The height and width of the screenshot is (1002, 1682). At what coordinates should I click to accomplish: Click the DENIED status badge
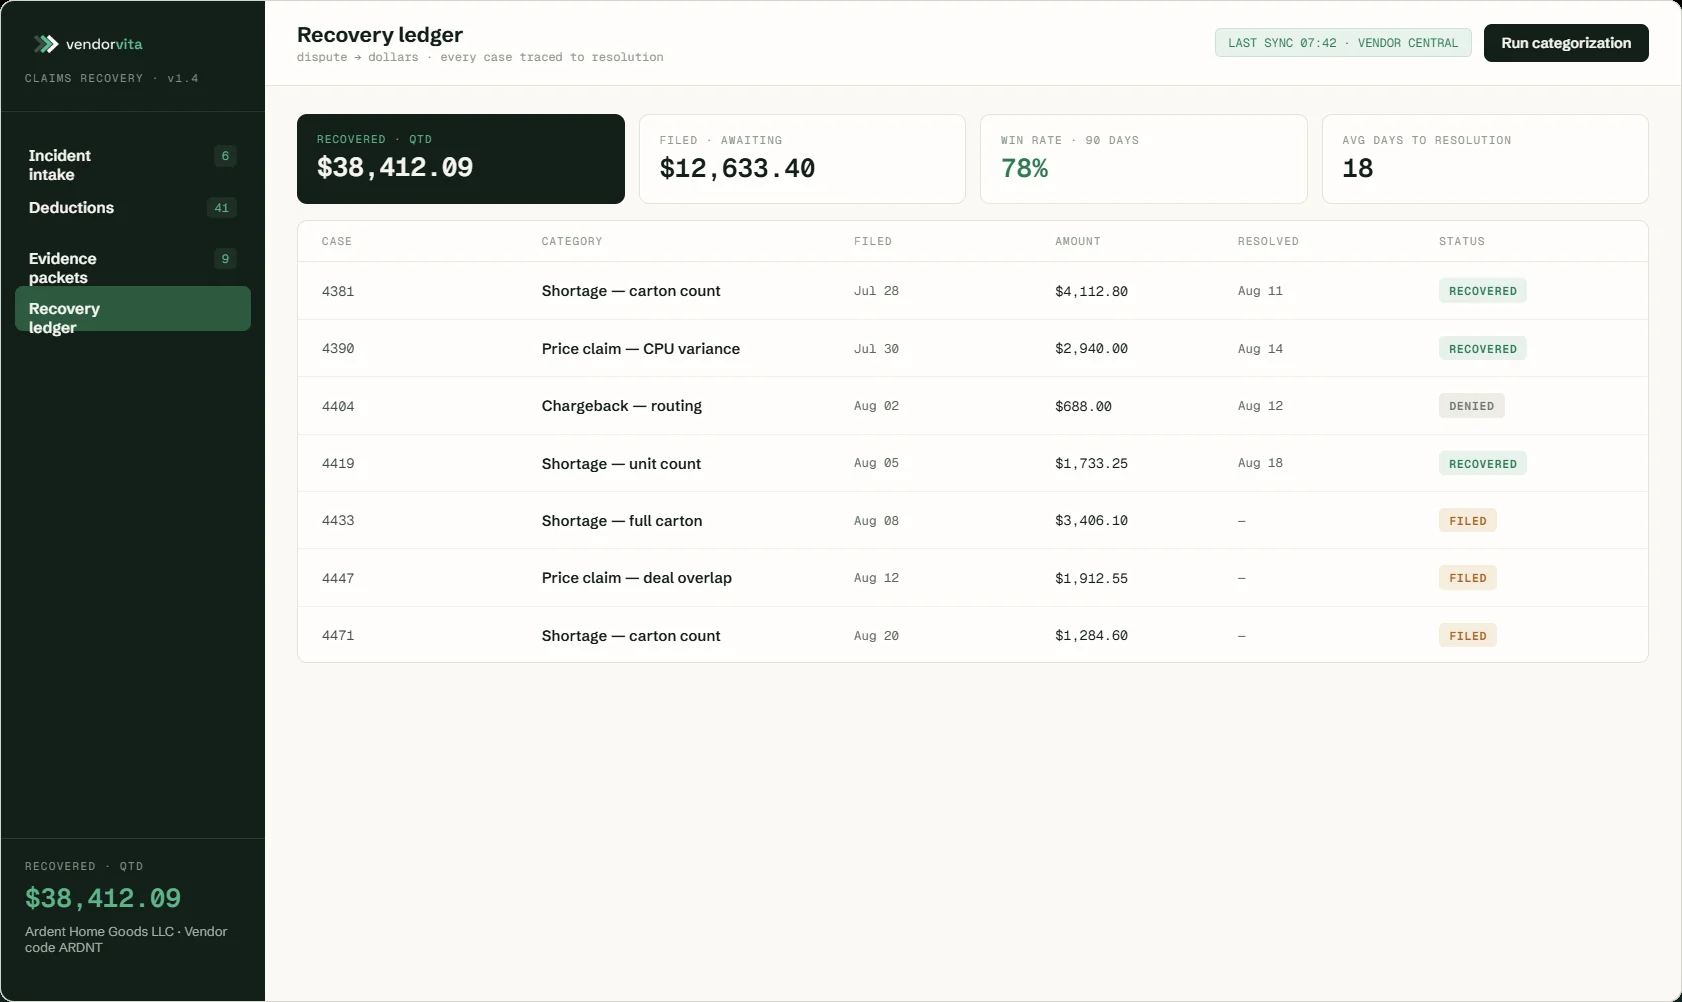tap(1472, 406)
